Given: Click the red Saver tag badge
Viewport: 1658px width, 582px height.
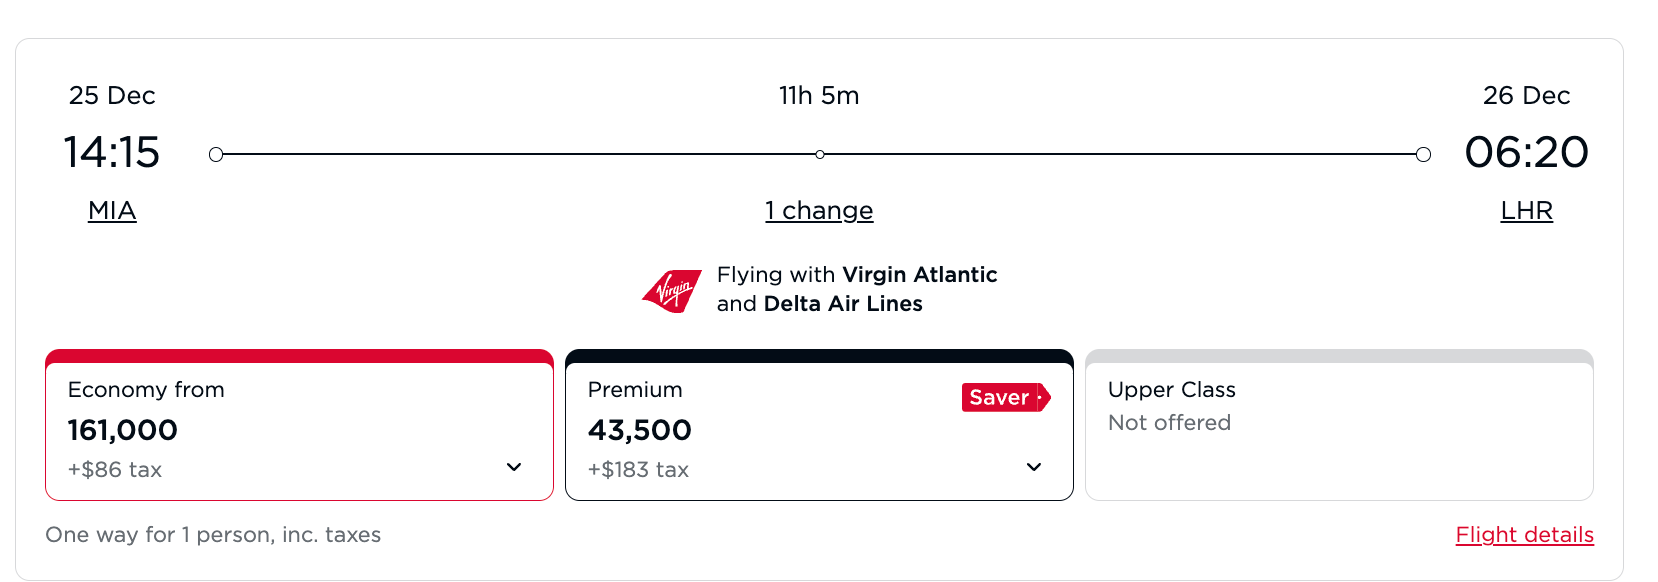Looking at the screenshot, I should coord(1005,397).
